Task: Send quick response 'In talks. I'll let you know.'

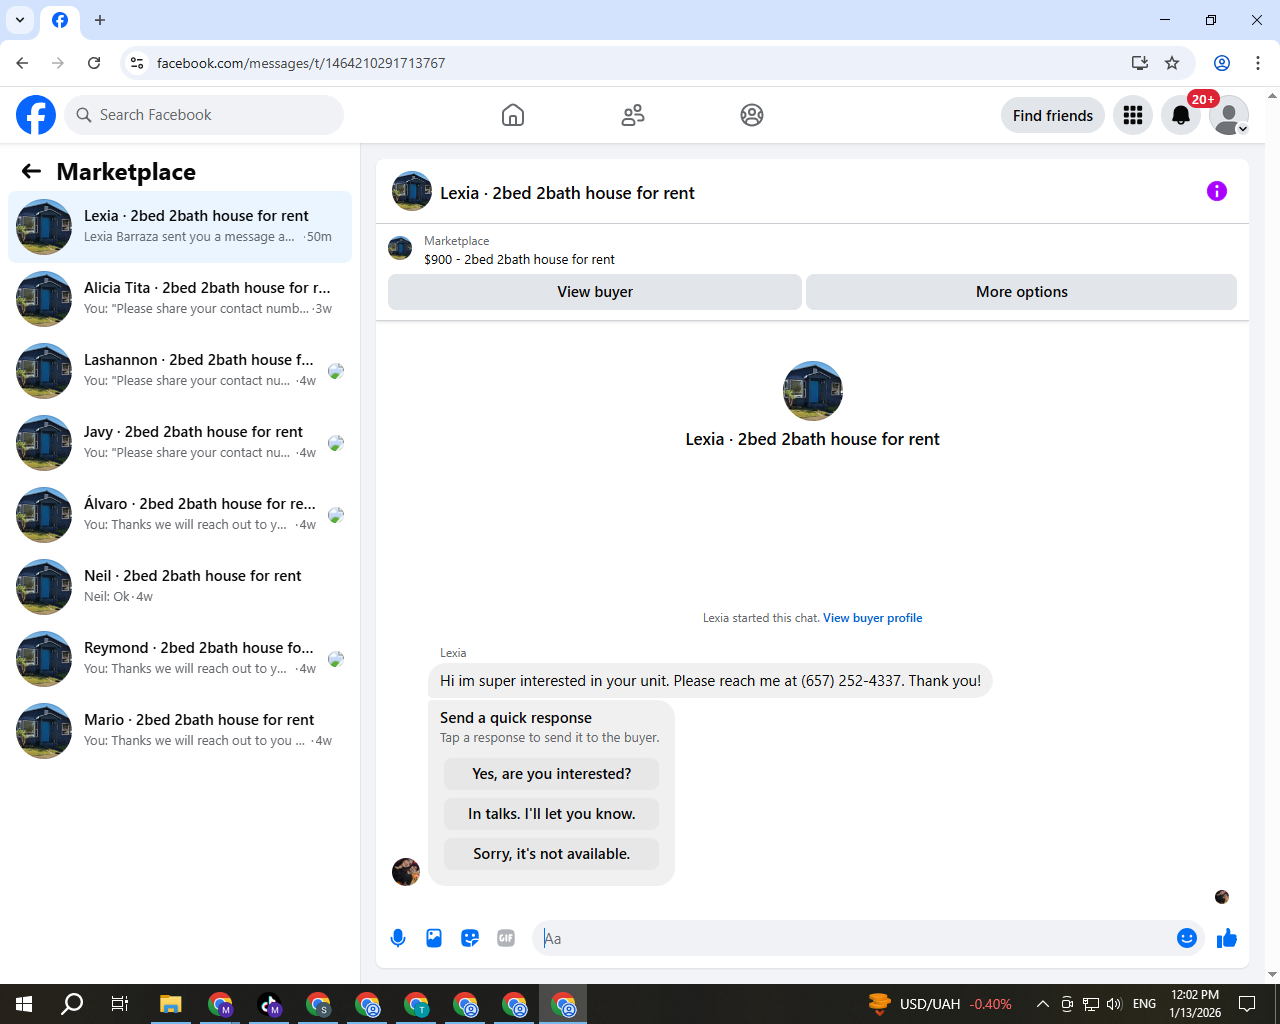Action: coord(552,814)
